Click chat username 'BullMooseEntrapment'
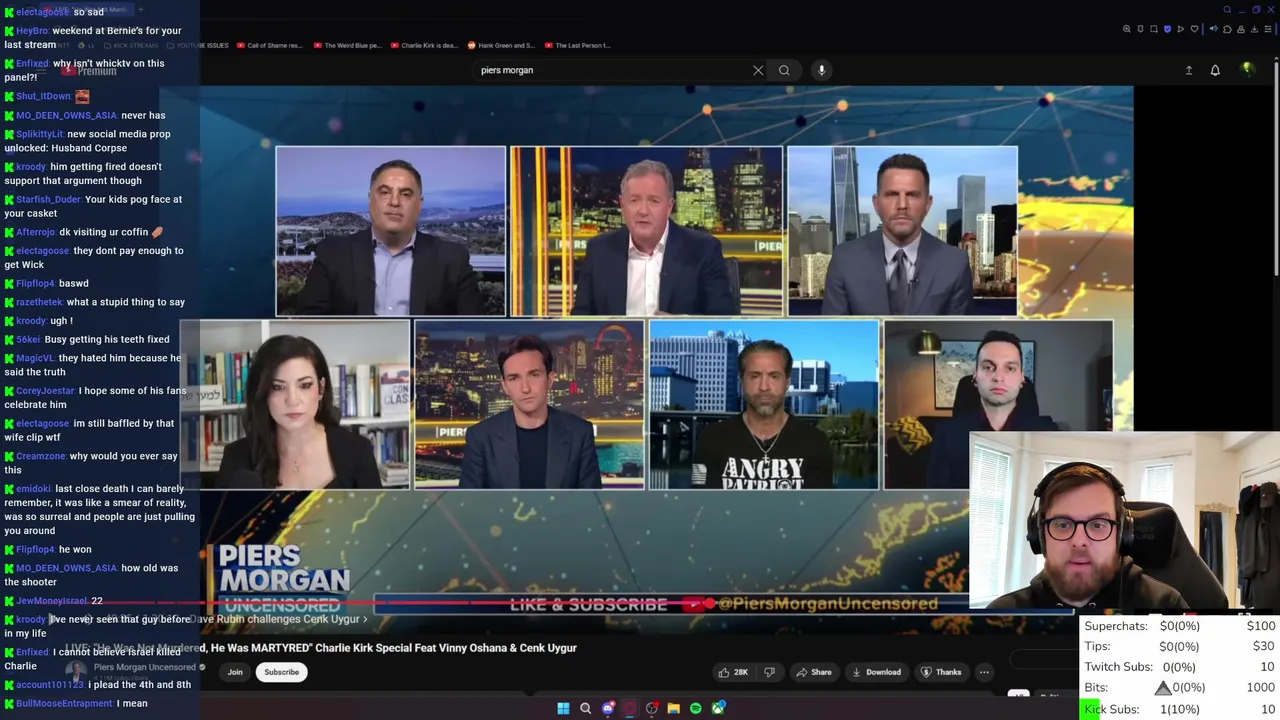This screenshot has height=720, width=1280. (x=64, y=703)
